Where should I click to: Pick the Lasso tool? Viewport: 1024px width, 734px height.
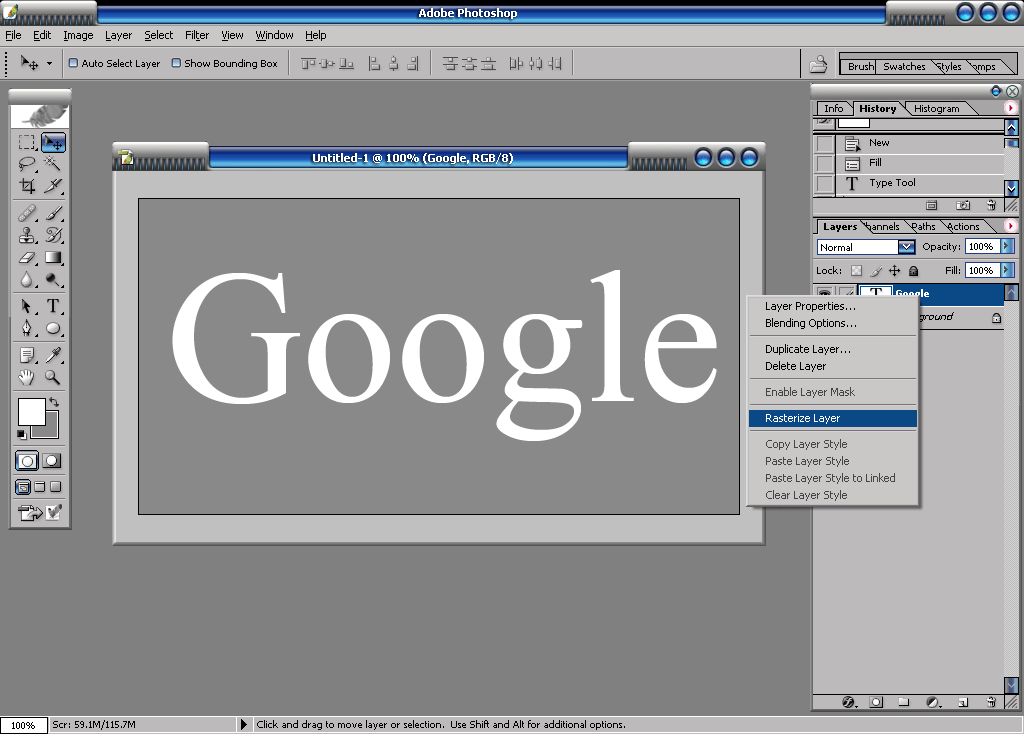tap(27, 164)
